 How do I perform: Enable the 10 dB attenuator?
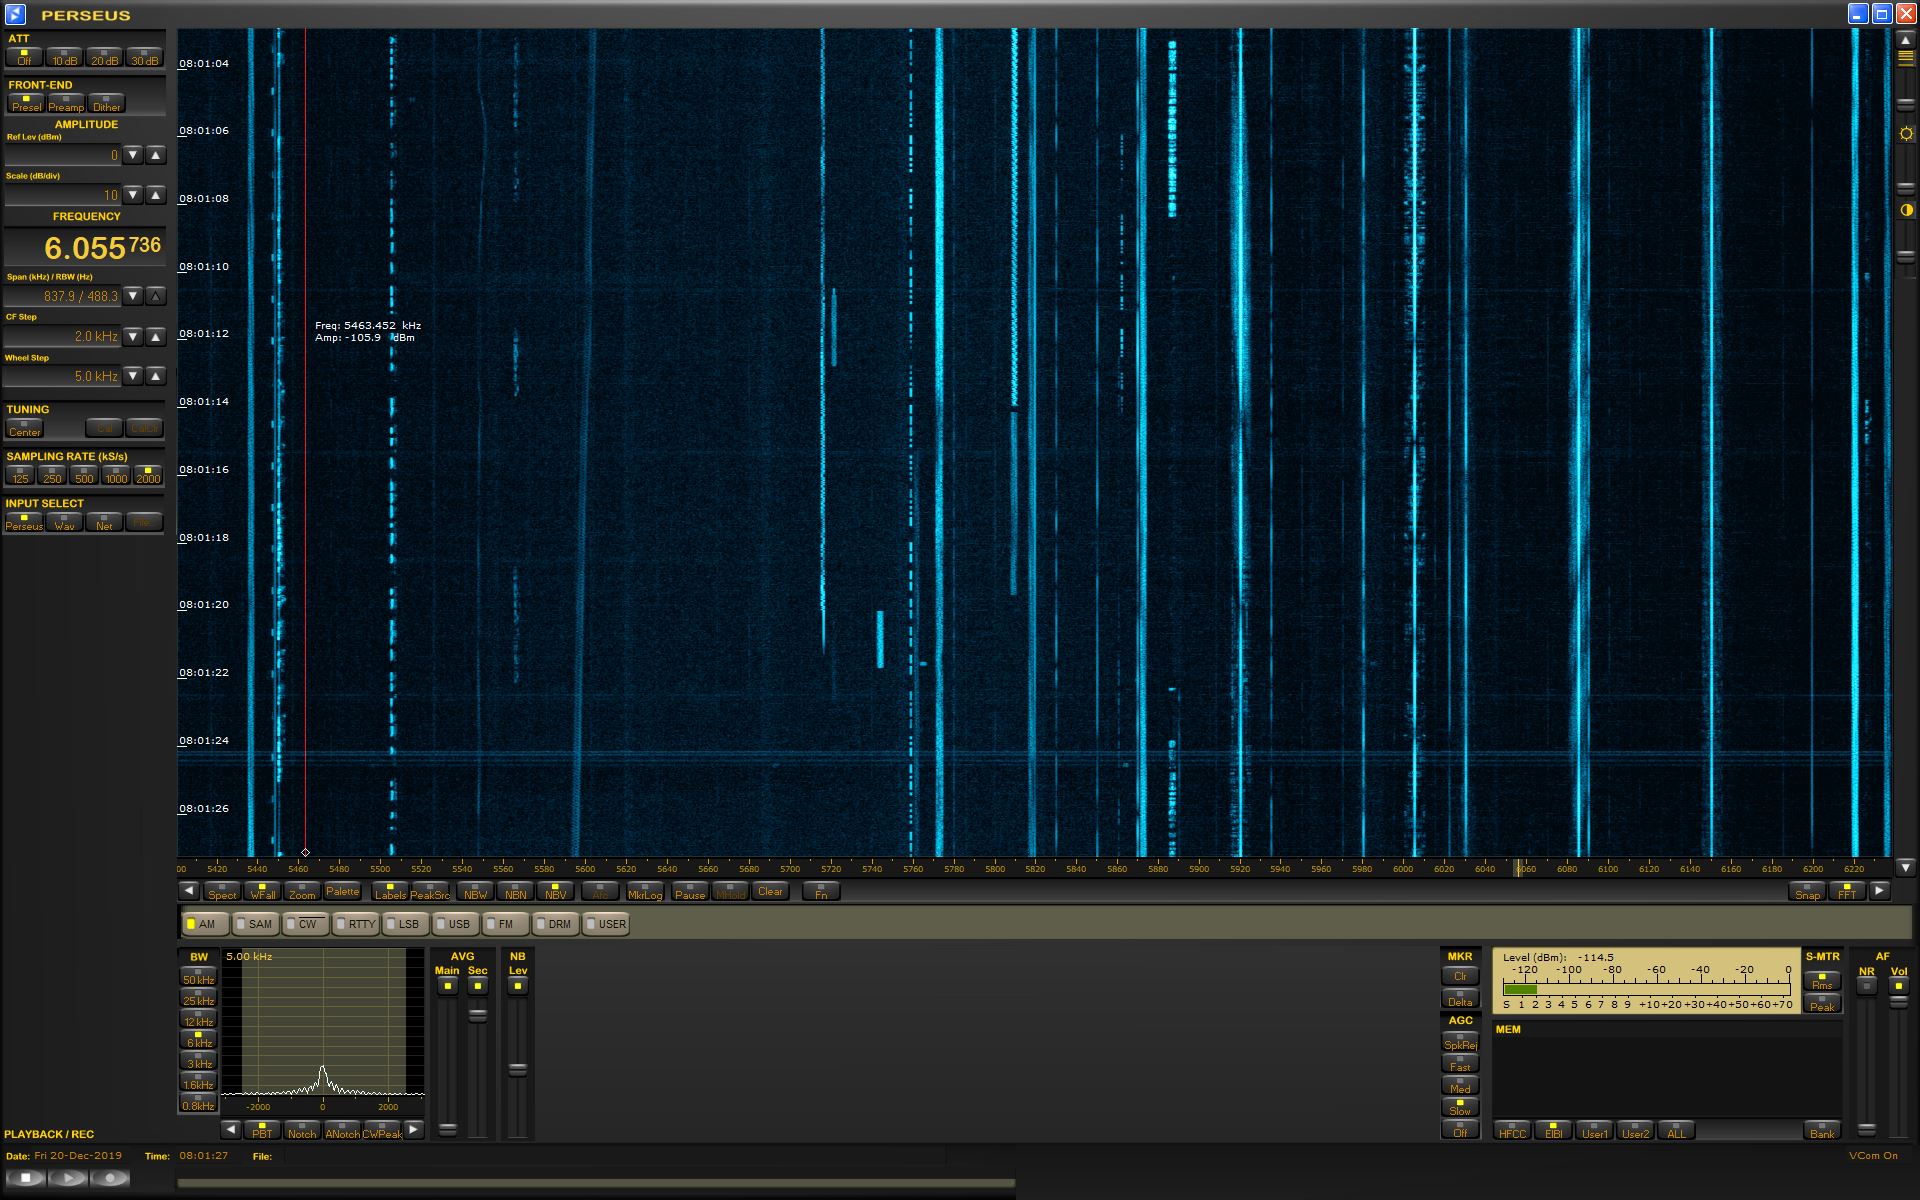pyautogui.click(x=64, y=58)
